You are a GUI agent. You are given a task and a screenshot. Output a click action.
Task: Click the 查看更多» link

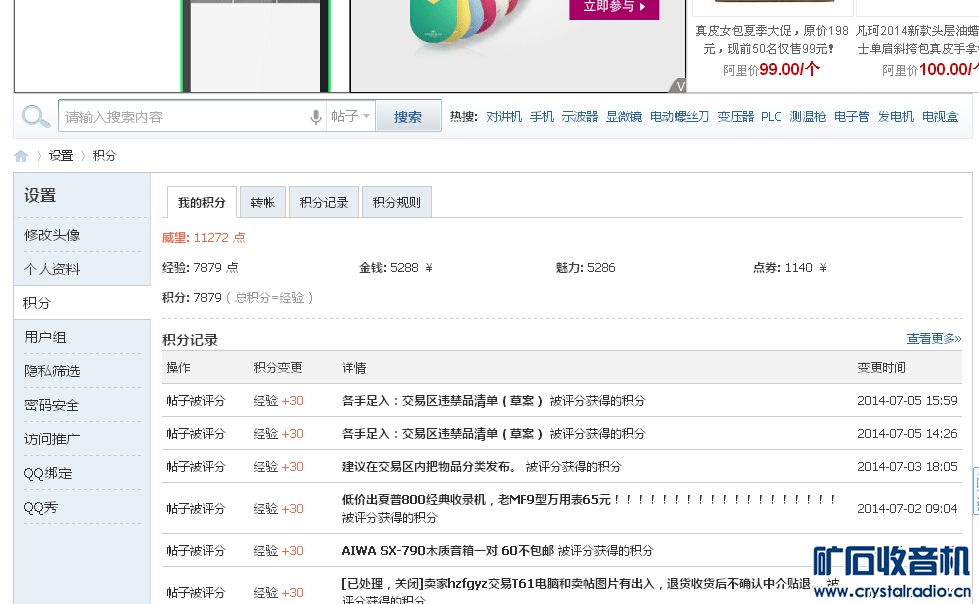933,339
